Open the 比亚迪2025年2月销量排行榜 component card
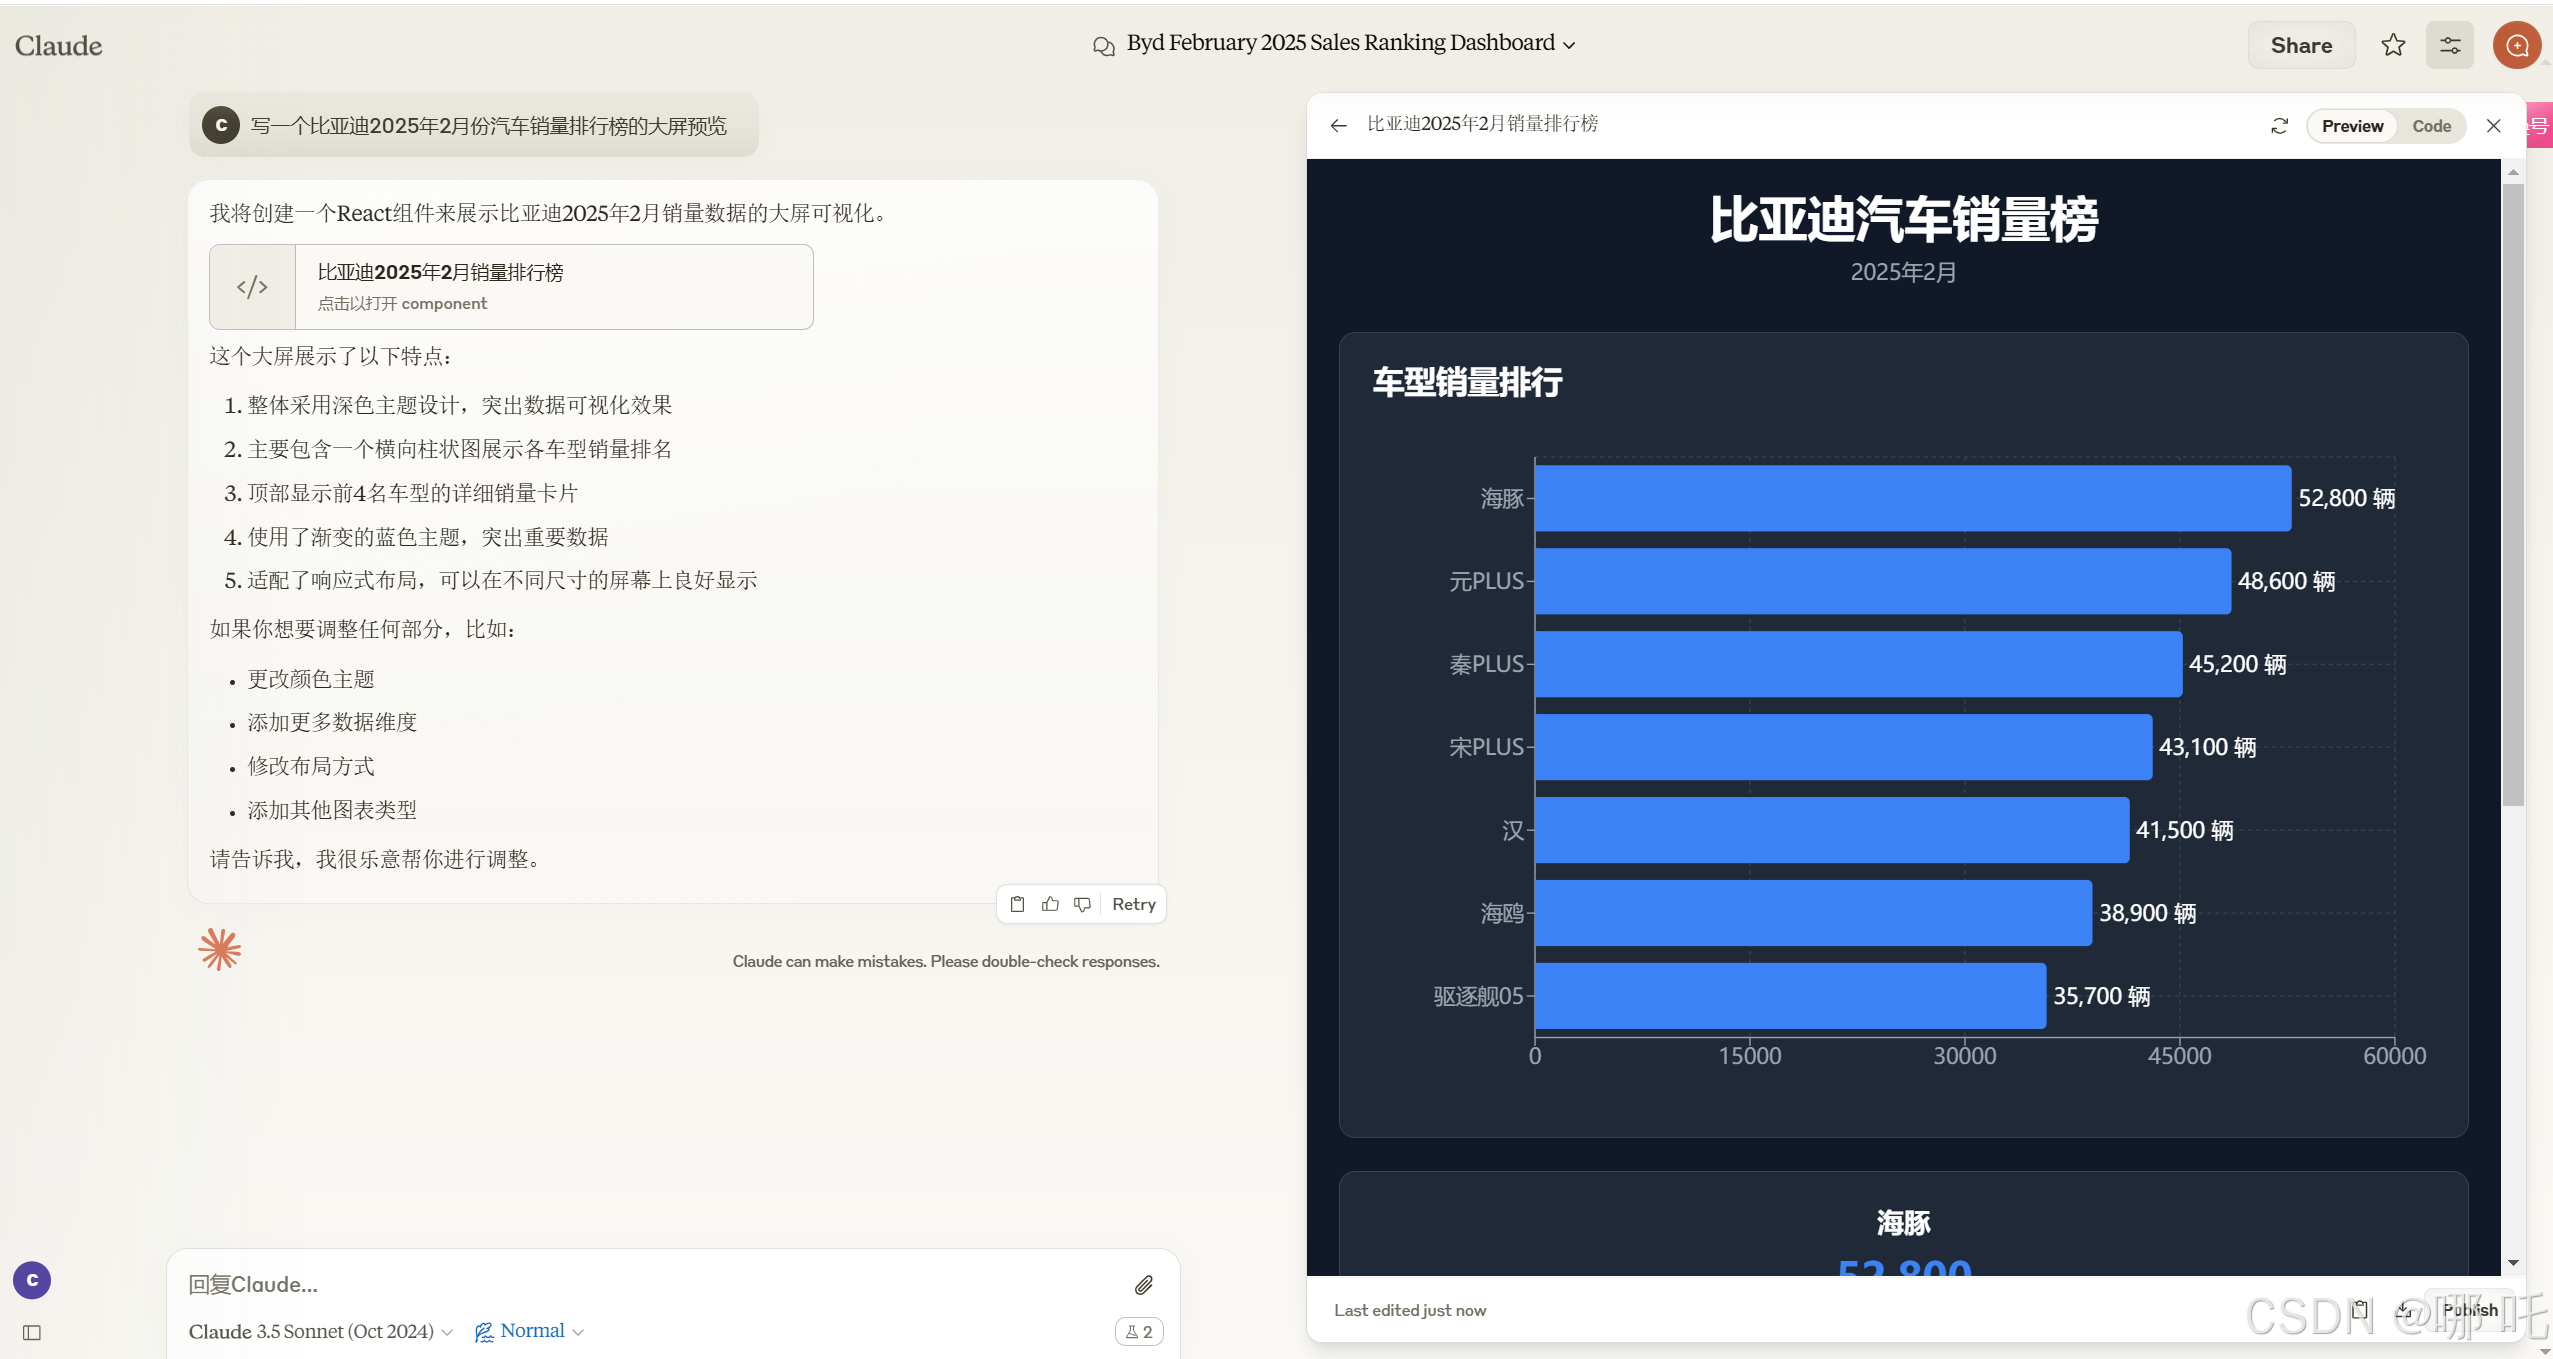Viewport: 2553px width, 1359px height. coord(511,287)
